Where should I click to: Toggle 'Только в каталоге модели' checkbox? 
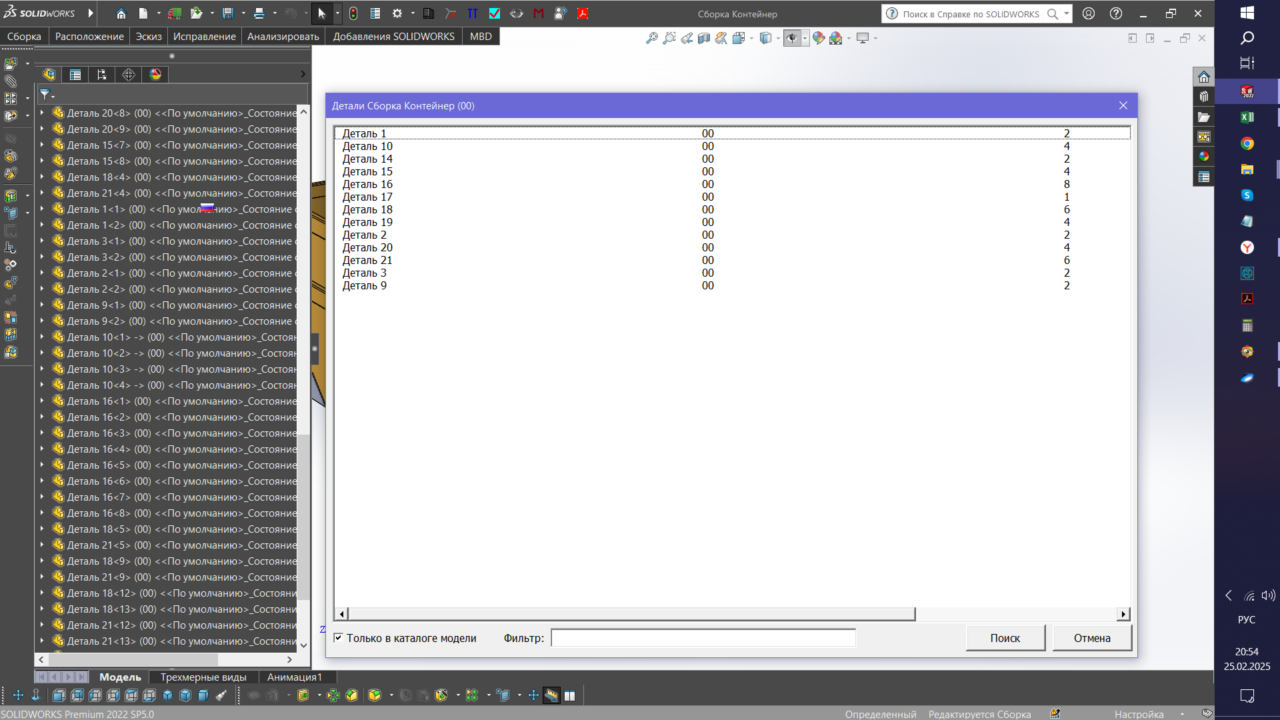click(339, 638)
